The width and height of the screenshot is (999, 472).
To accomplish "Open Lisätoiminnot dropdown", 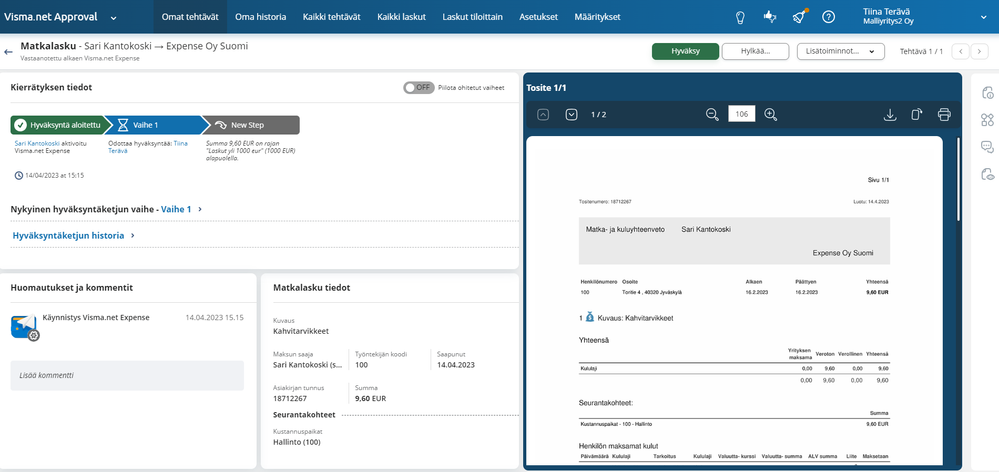I will (840, 52).
